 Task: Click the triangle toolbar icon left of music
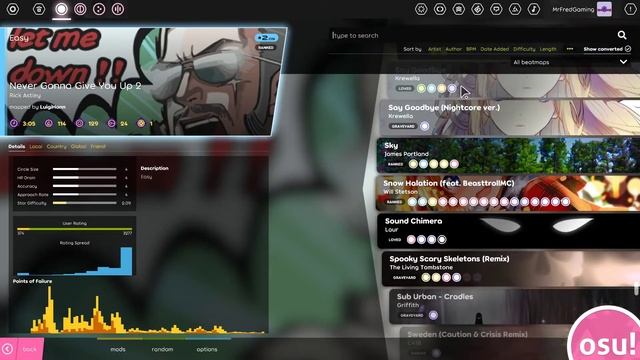pyautogui.click(x=515, y=9)
